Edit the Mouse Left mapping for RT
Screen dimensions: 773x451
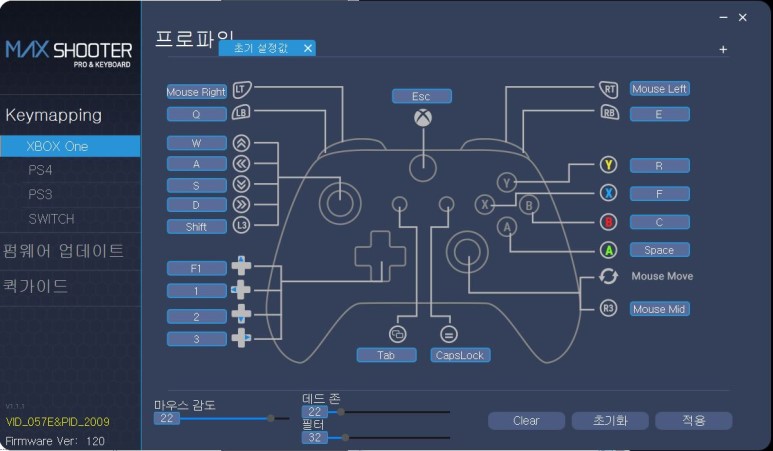[660, 89]
